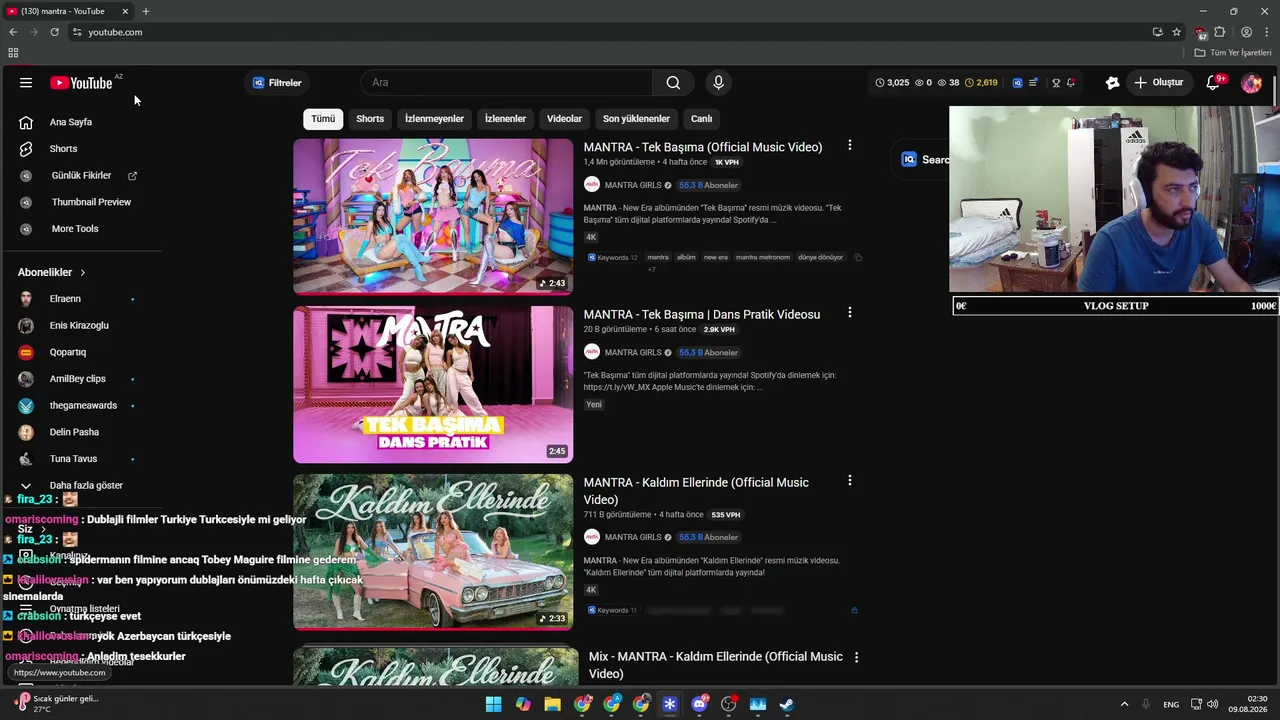Select the İzlenenler filter chip

point(505,119)
